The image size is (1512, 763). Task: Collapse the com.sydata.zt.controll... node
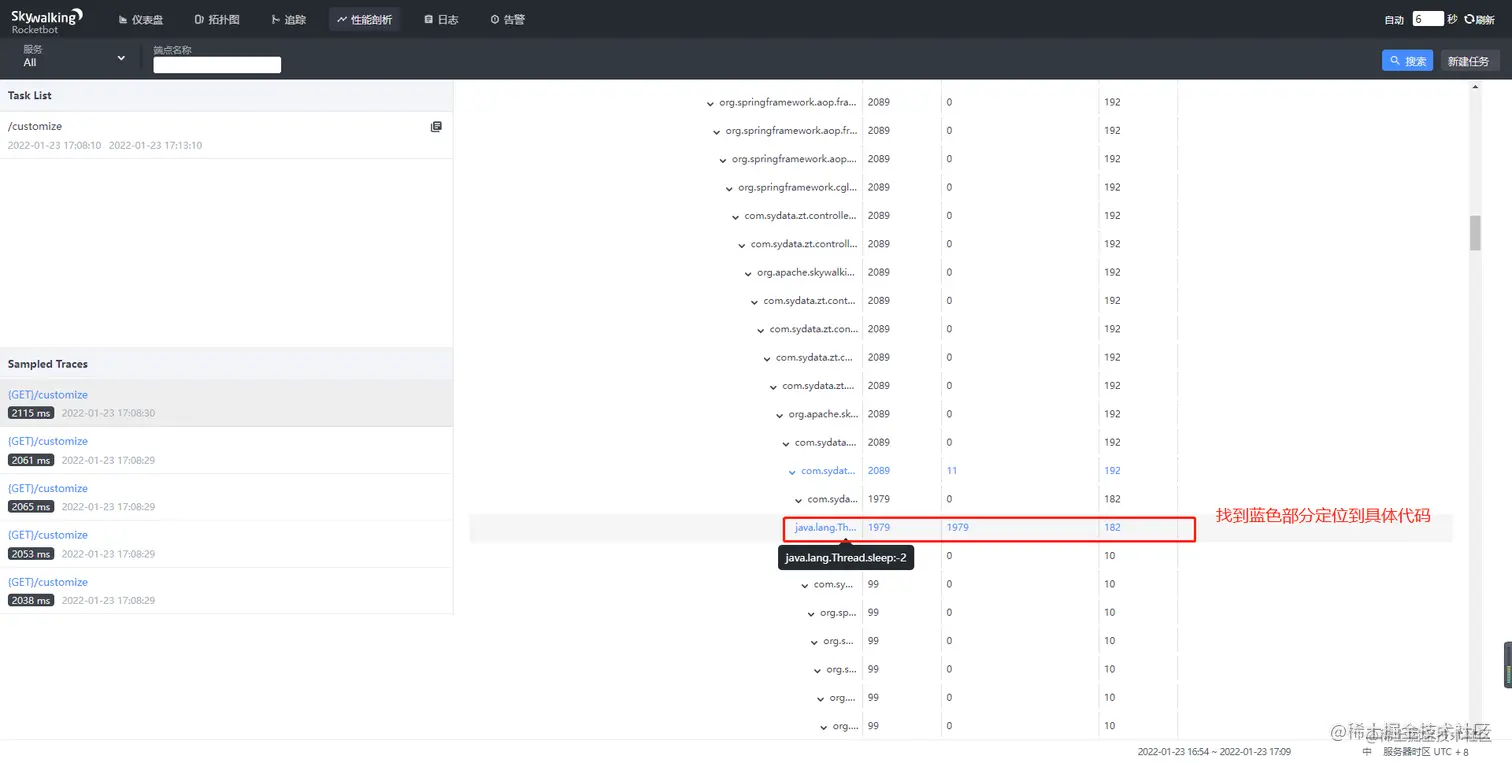[741, 245]
